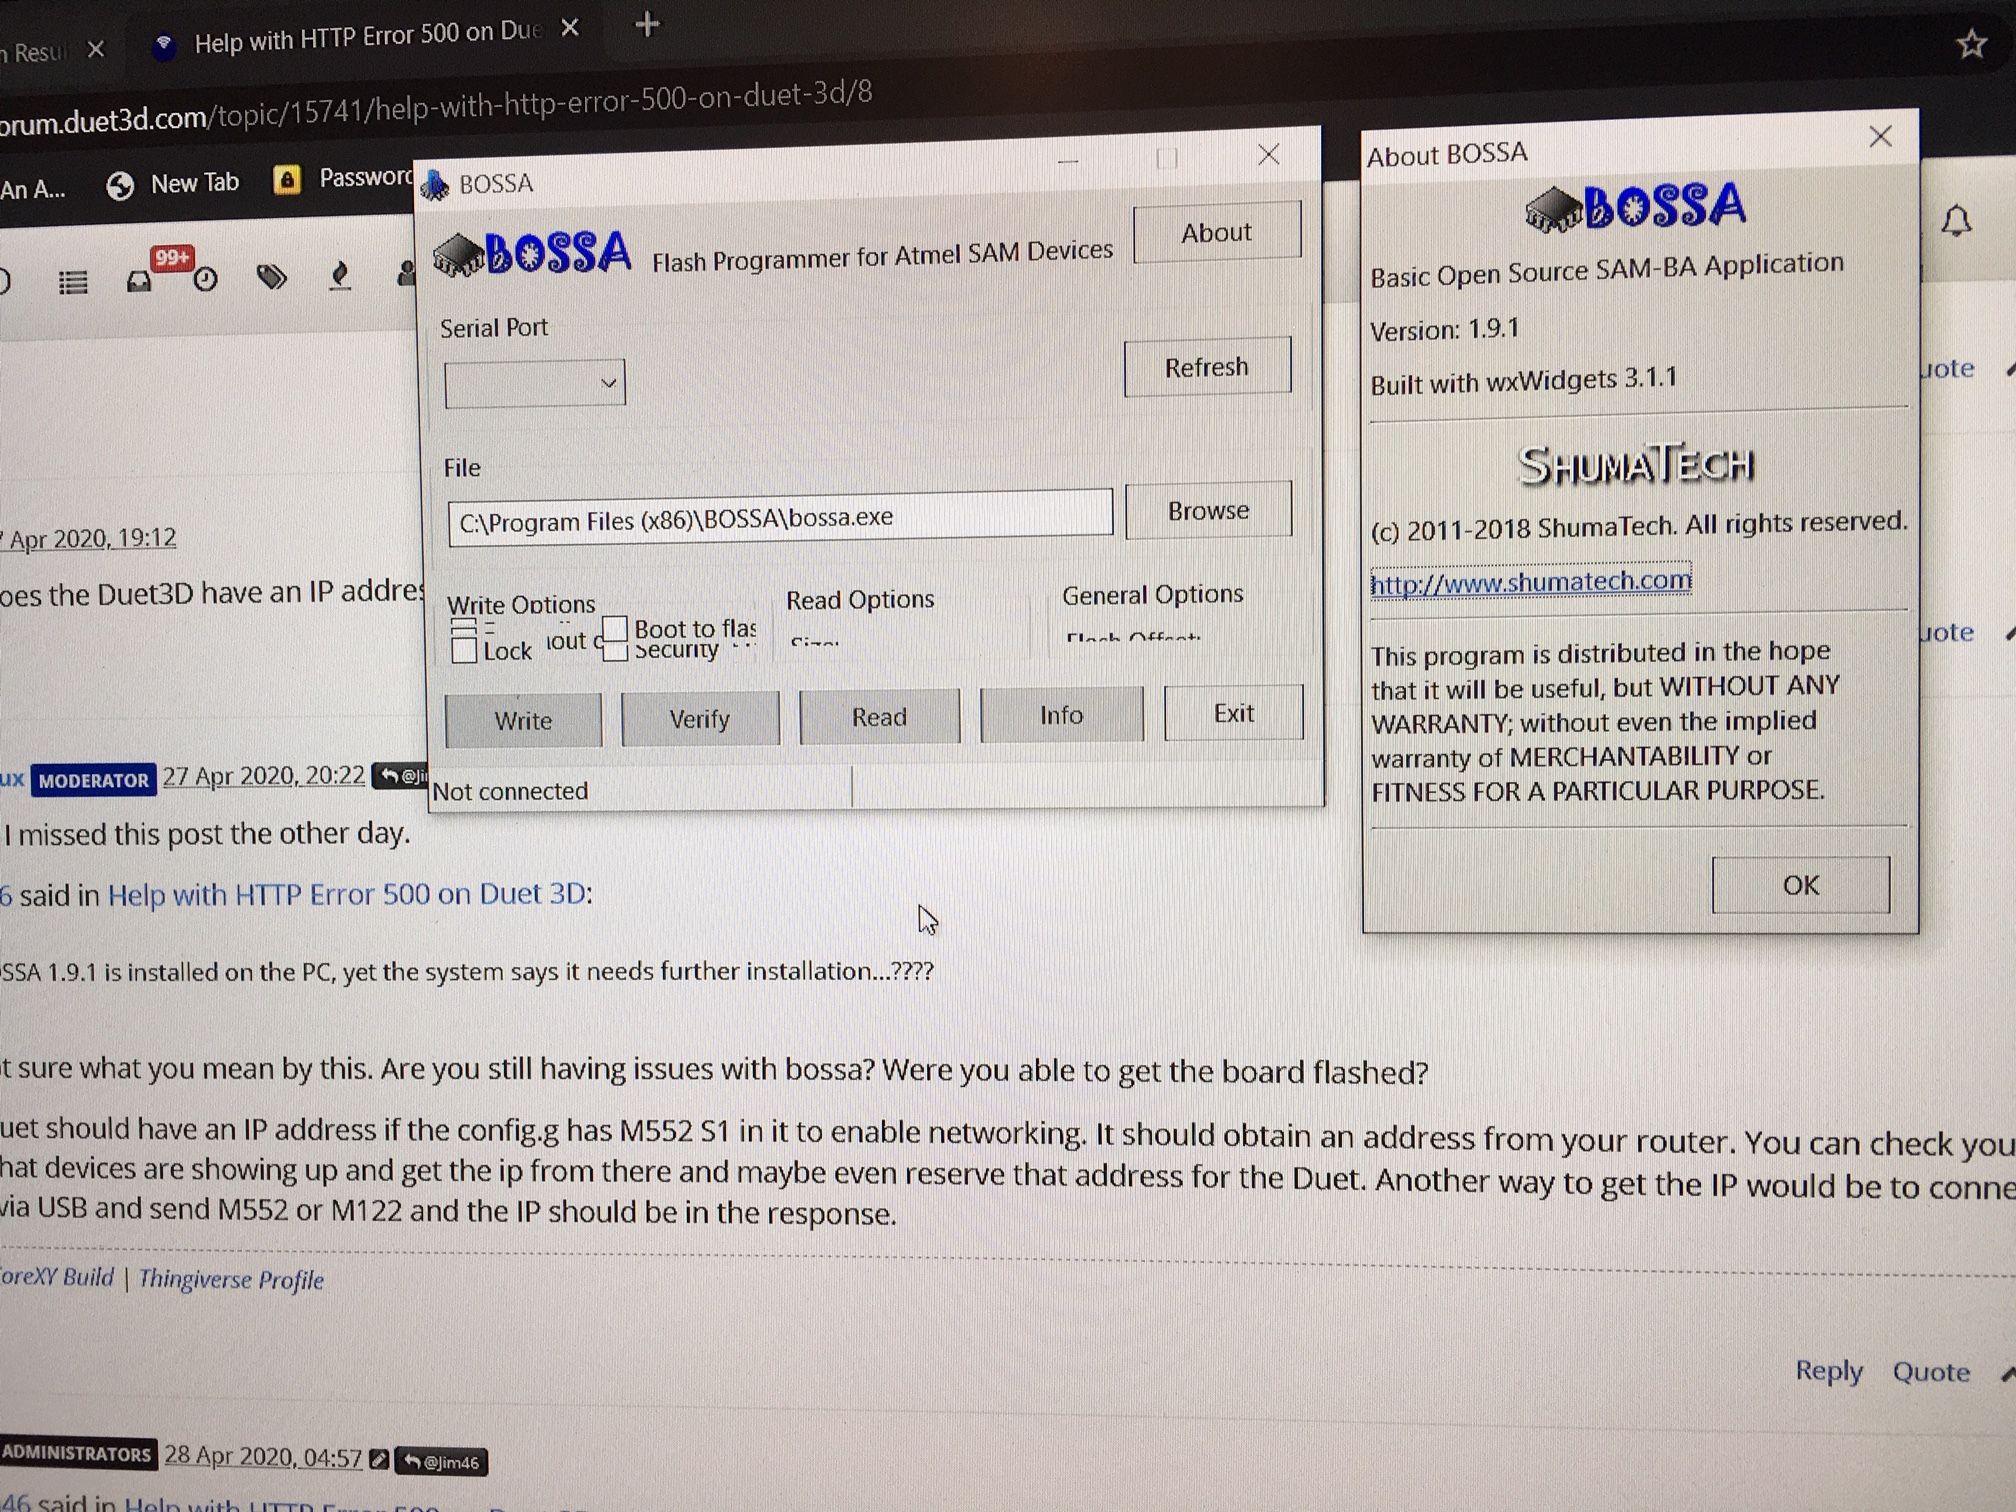This screenshot has height=1512, width=2016.
Task: Edit the File path field
Action: click(x=780, y=518)
